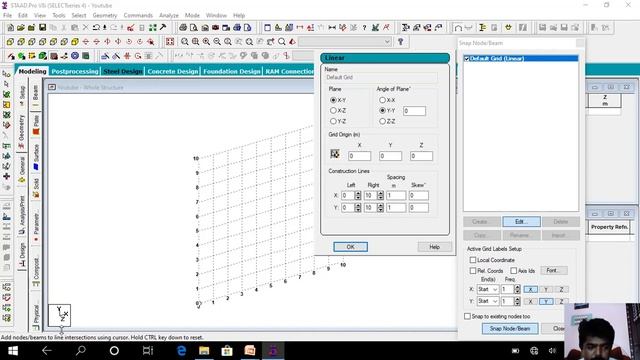
Task: Click Snap Node/Beam button
Action: coord(510,329)
